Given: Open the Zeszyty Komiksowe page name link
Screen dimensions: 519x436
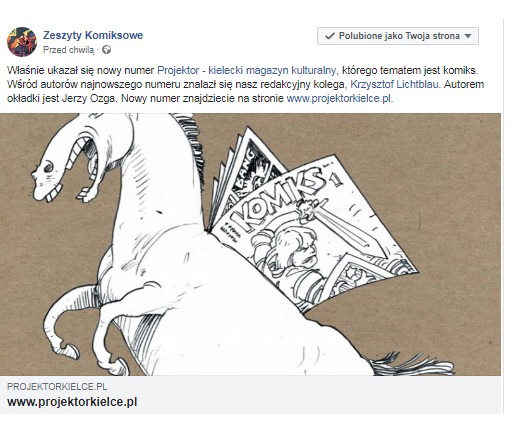Looking at the screenshot, I should pos(93,35).
